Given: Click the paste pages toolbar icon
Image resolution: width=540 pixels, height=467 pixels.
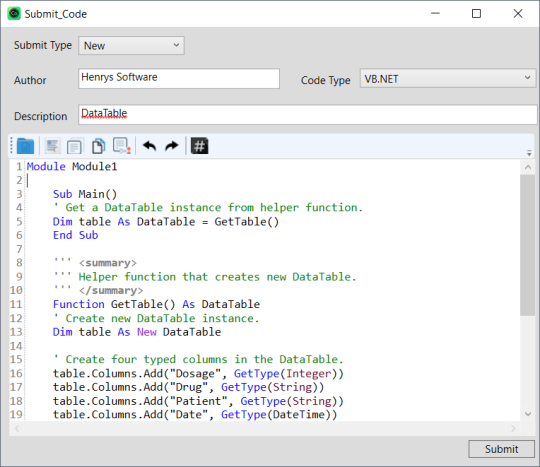Looking at the screenshot, I should click(x=98, y=146).
